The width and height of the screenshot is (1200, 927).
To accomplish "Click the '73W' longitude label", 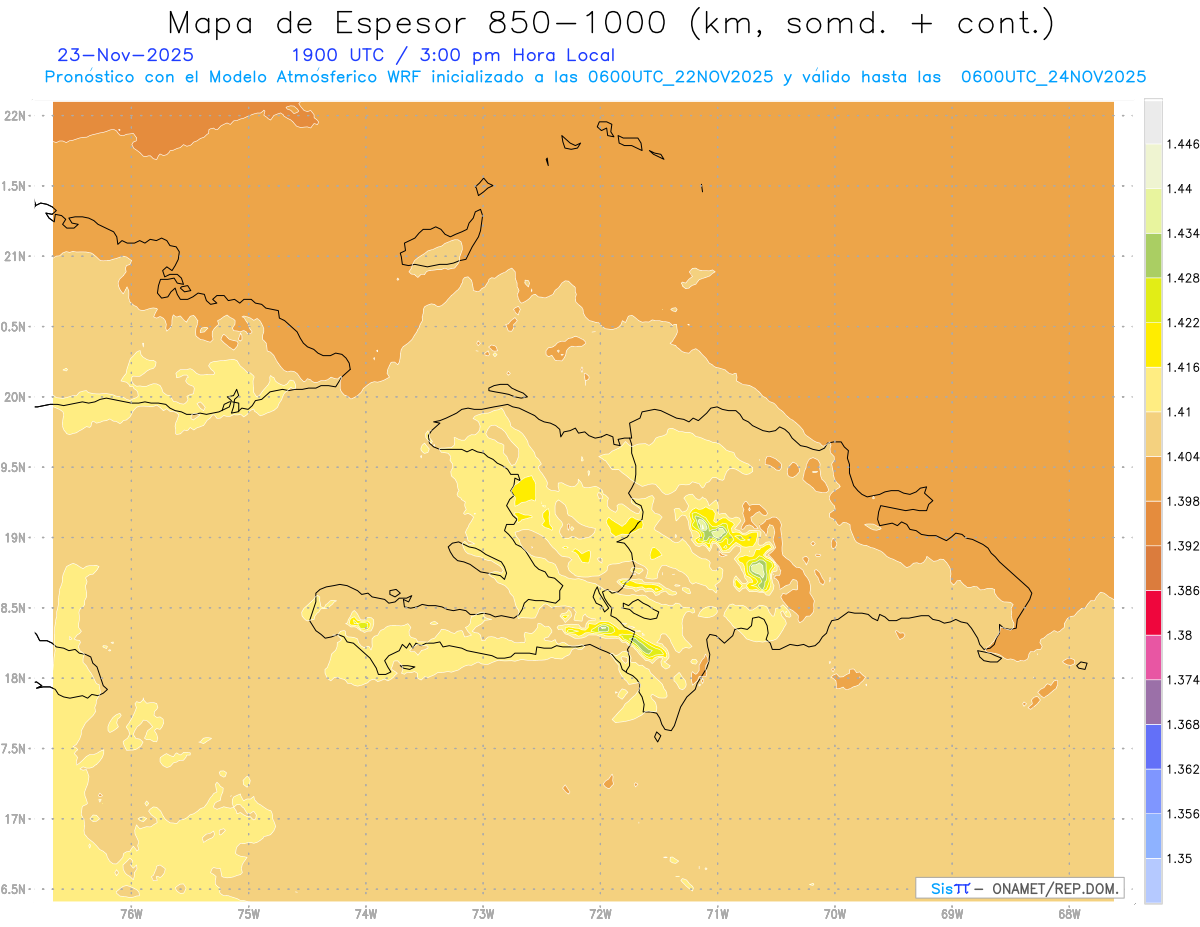I will [x=483, y=914].
